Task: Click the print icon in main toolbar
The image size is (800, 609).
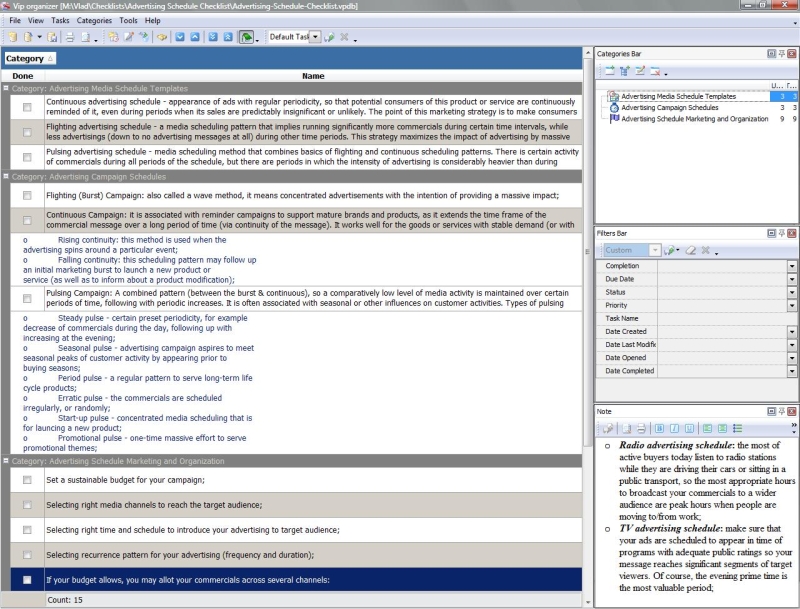Action: click(70, 37)
